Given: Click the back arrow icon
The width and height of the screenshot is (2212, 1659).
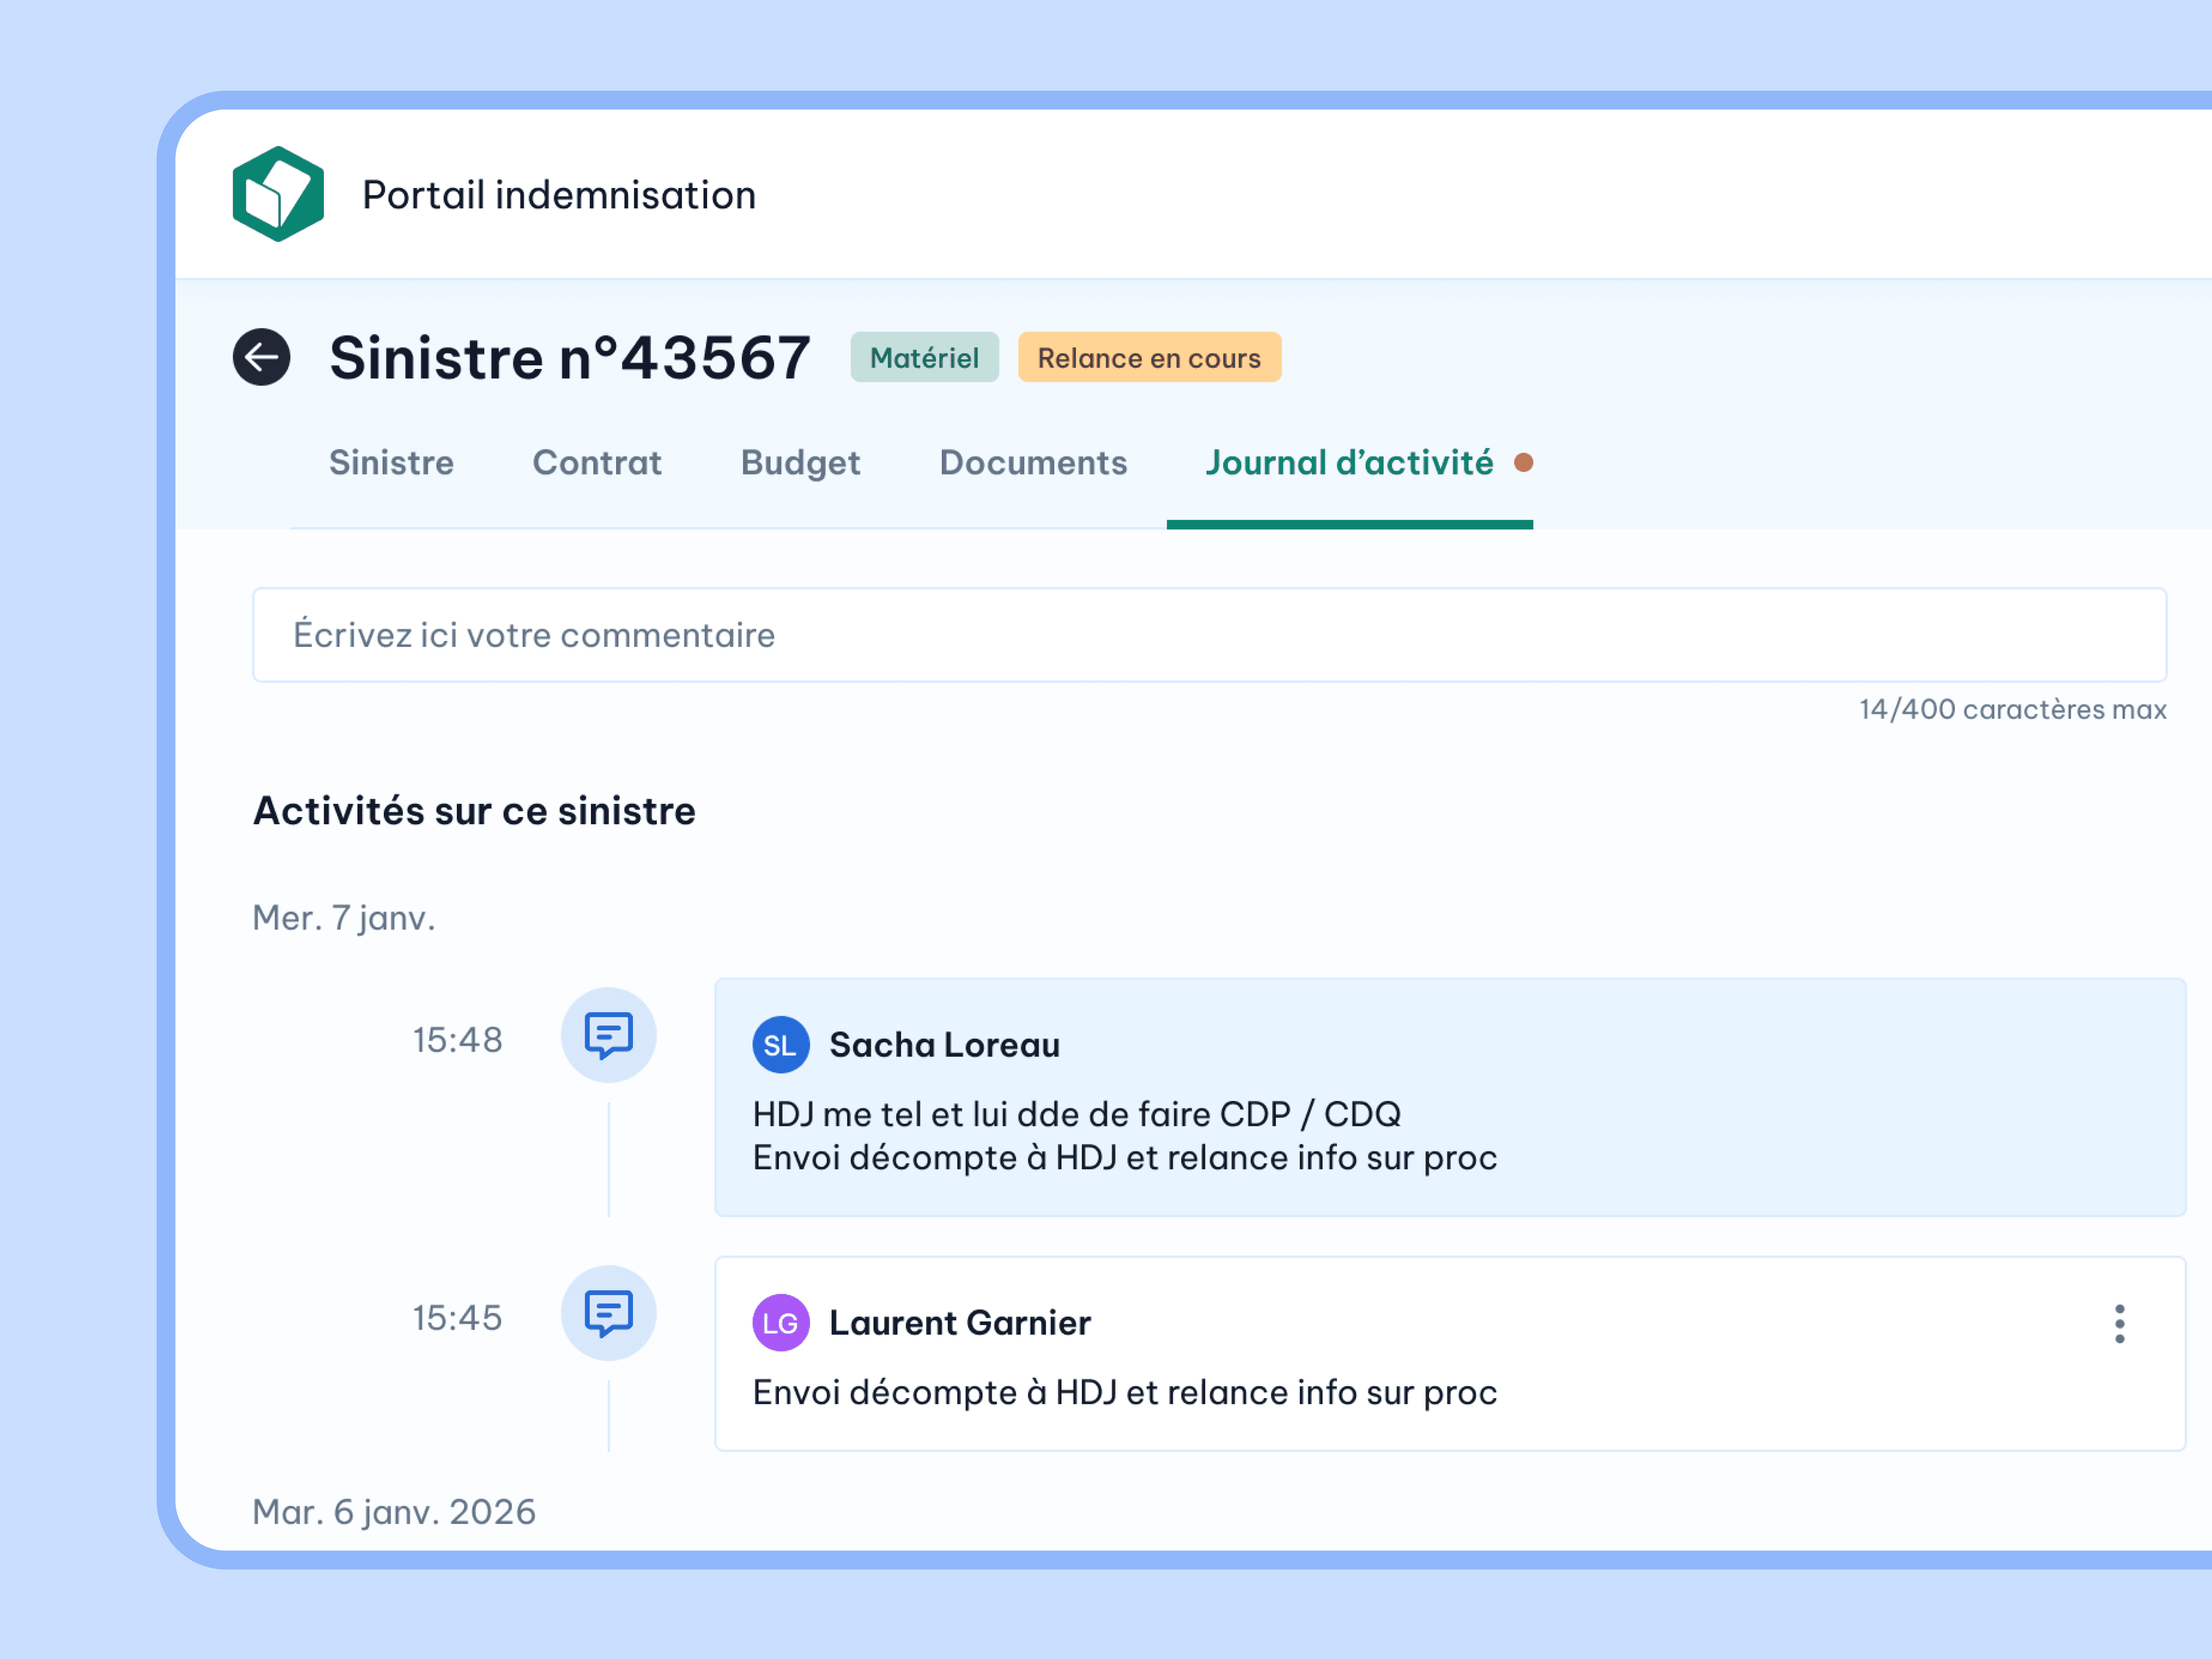Looking at the screenshot, I should pyautogui.click(x=262, y=357).
